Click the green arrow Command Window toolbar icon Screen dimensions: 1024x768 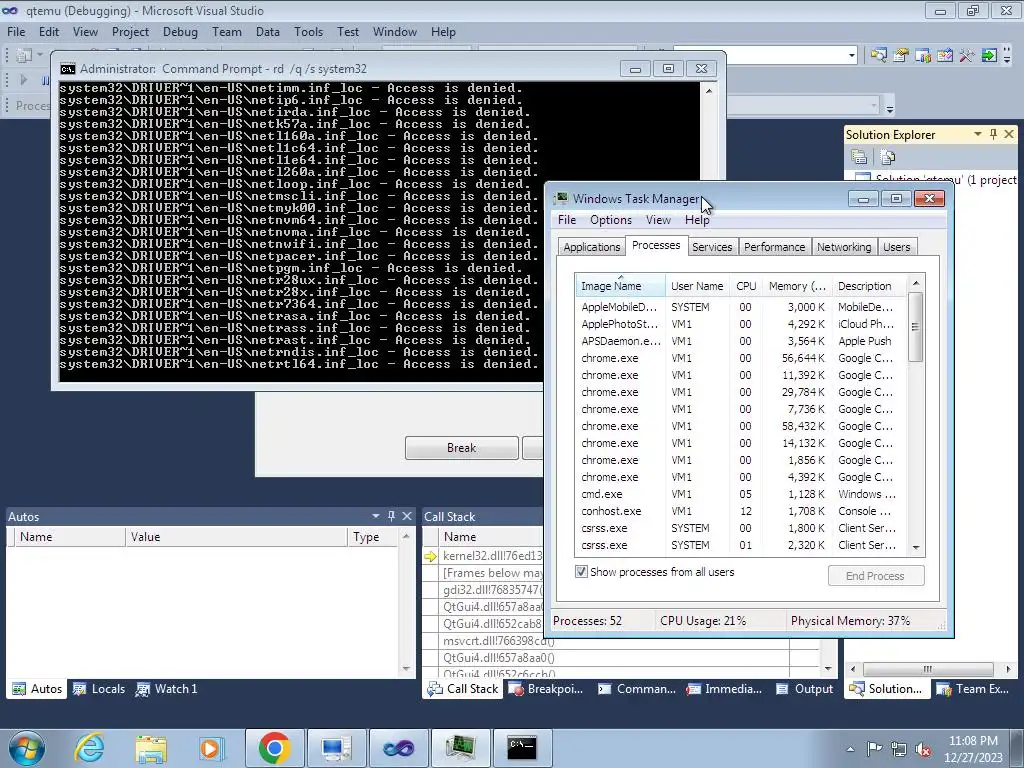point(989,56)
